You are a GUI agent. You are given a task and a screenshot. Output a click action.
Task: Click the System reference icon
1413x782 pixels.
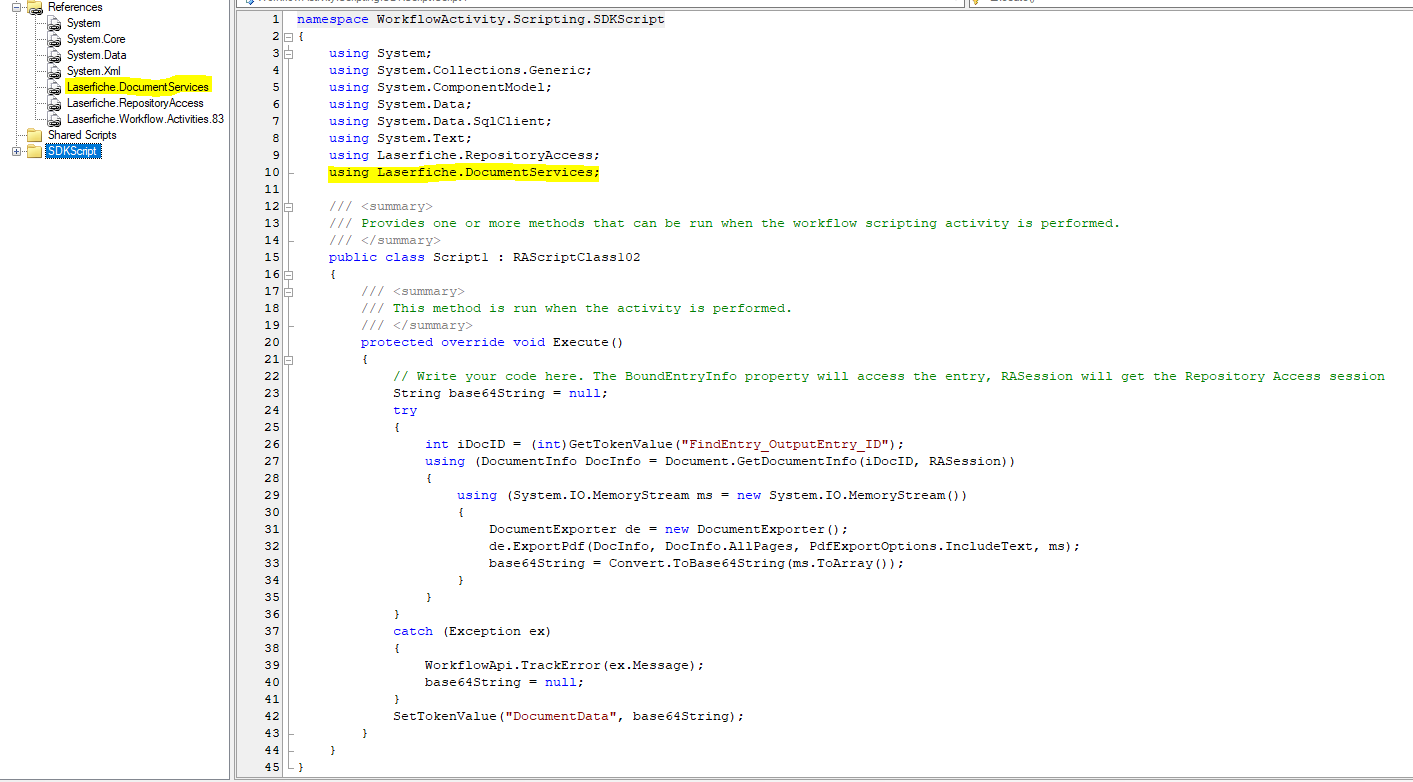55,23
